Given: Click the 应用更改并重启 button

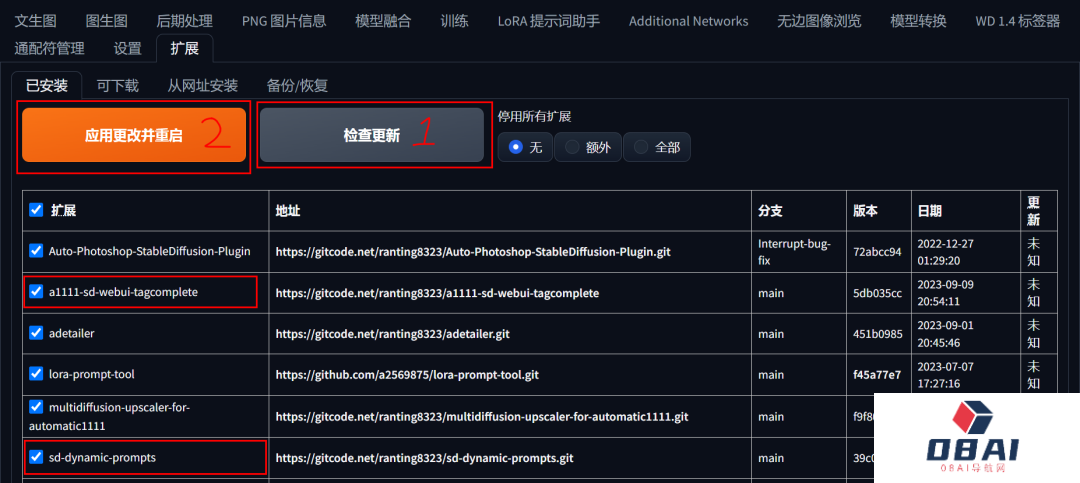Looking at the screenshot, I should pyautogui.click(x=134, y=135).
